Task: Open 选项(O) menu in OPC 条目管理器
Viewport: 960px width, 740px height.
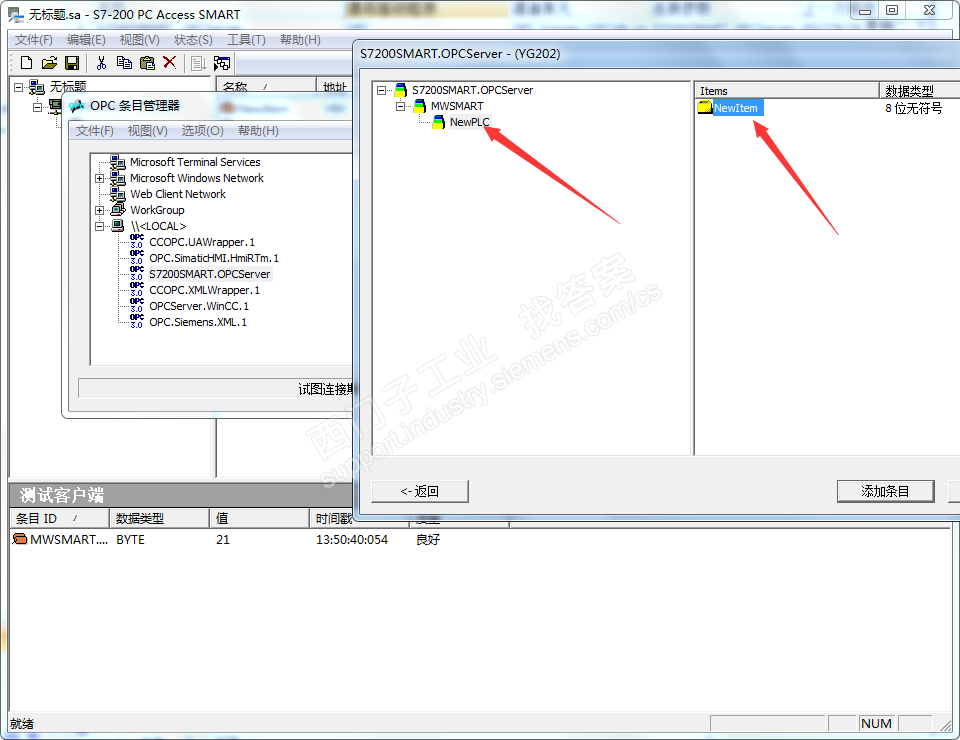Action: (x=203, y=131)
